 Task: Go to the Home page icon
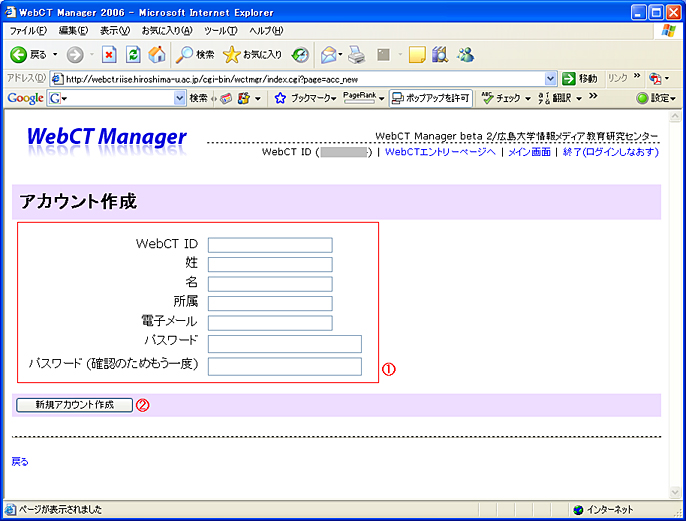(157, 55)
